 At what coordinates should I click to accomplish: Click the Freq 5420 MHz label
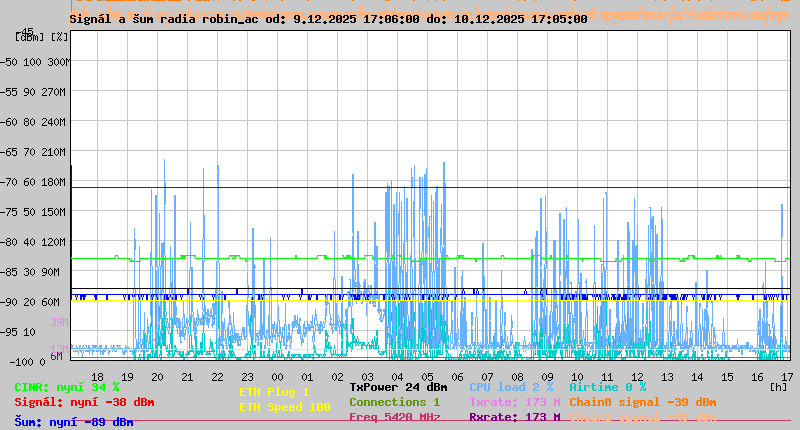click(x=394, y=417)
